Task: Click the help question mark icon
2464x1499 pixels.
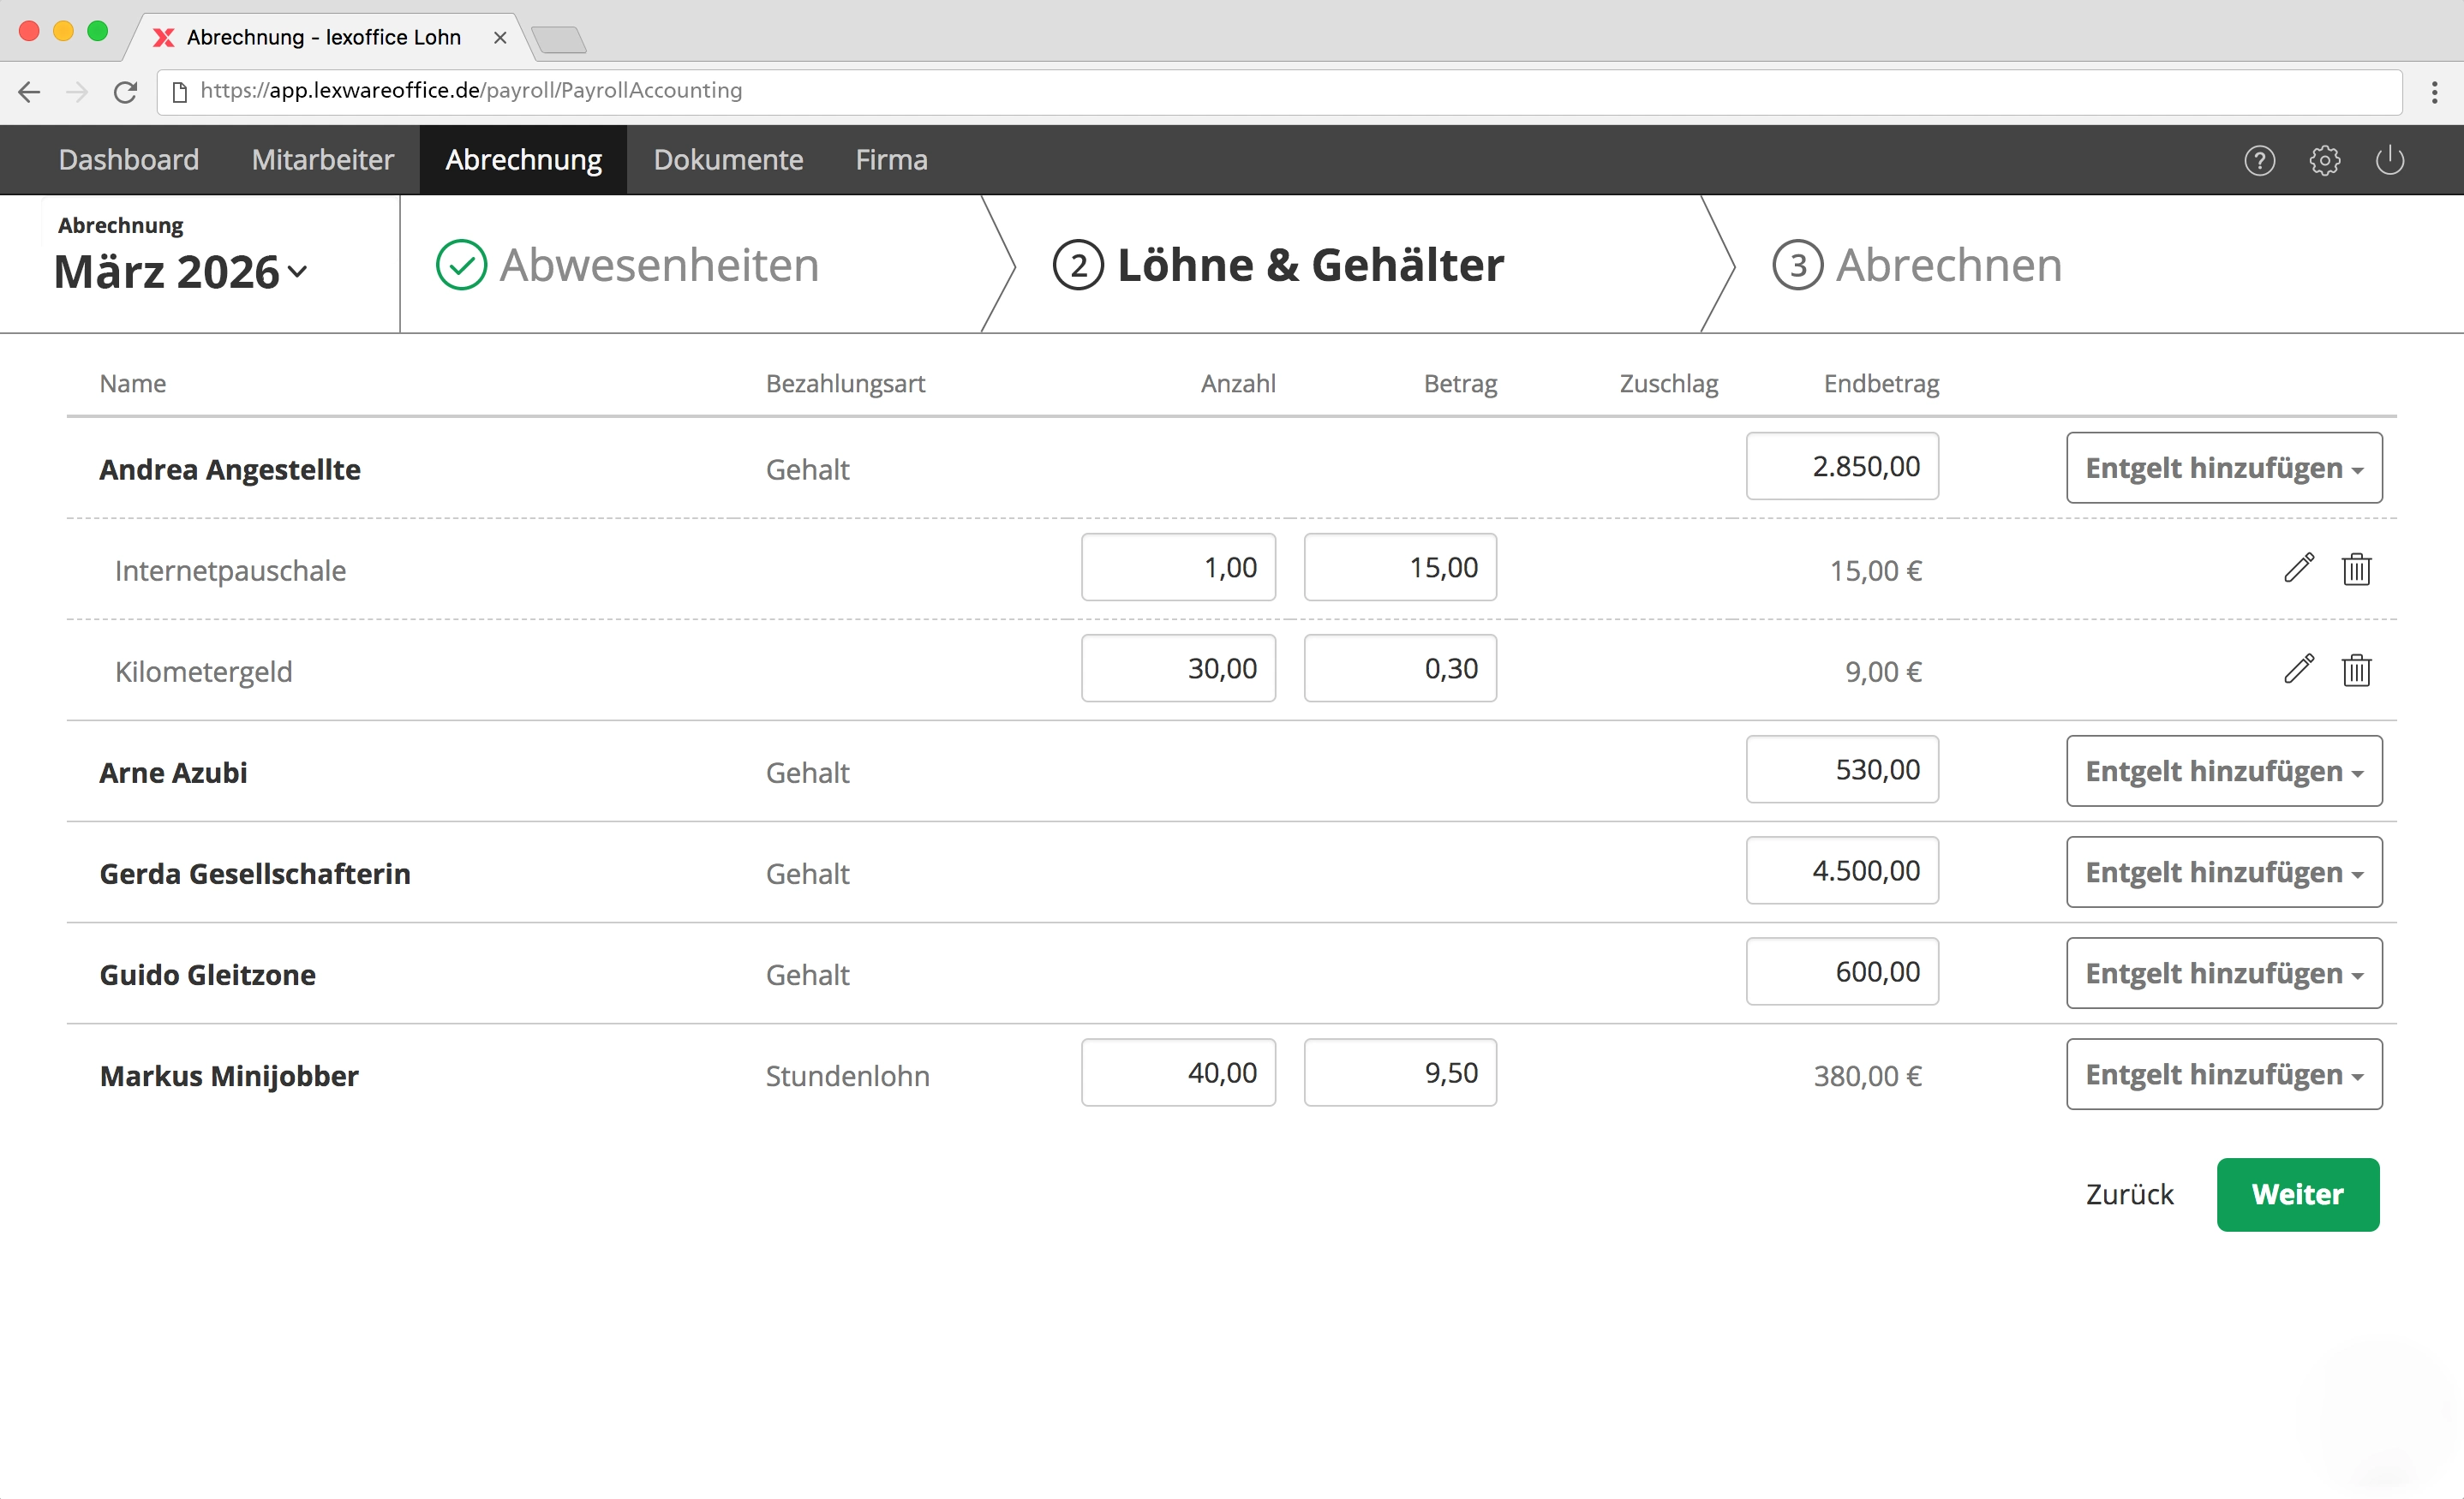Action: pos(2259,160)
